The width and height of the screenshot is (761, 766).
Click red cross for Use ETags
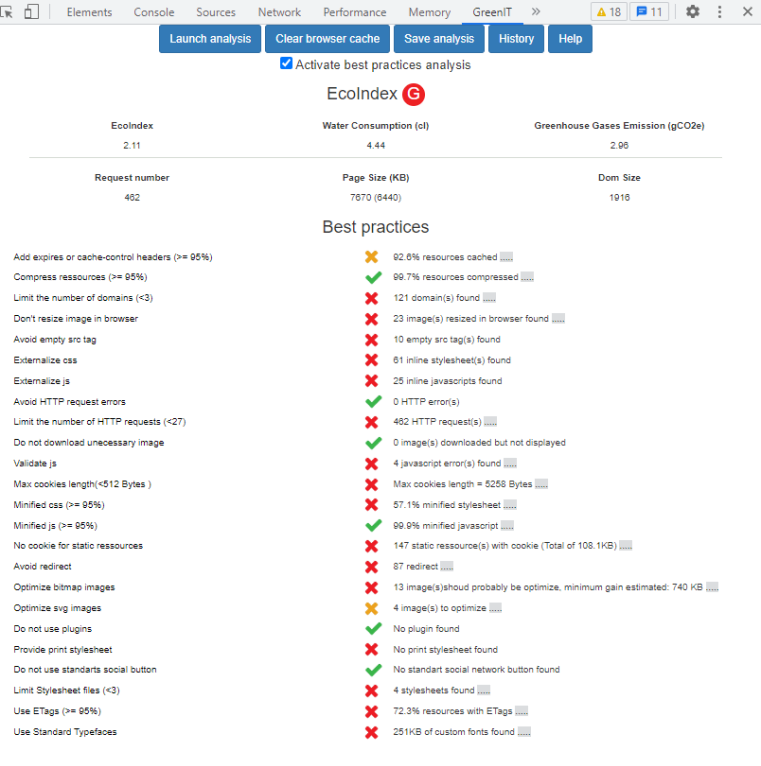[x=372, y=712]
